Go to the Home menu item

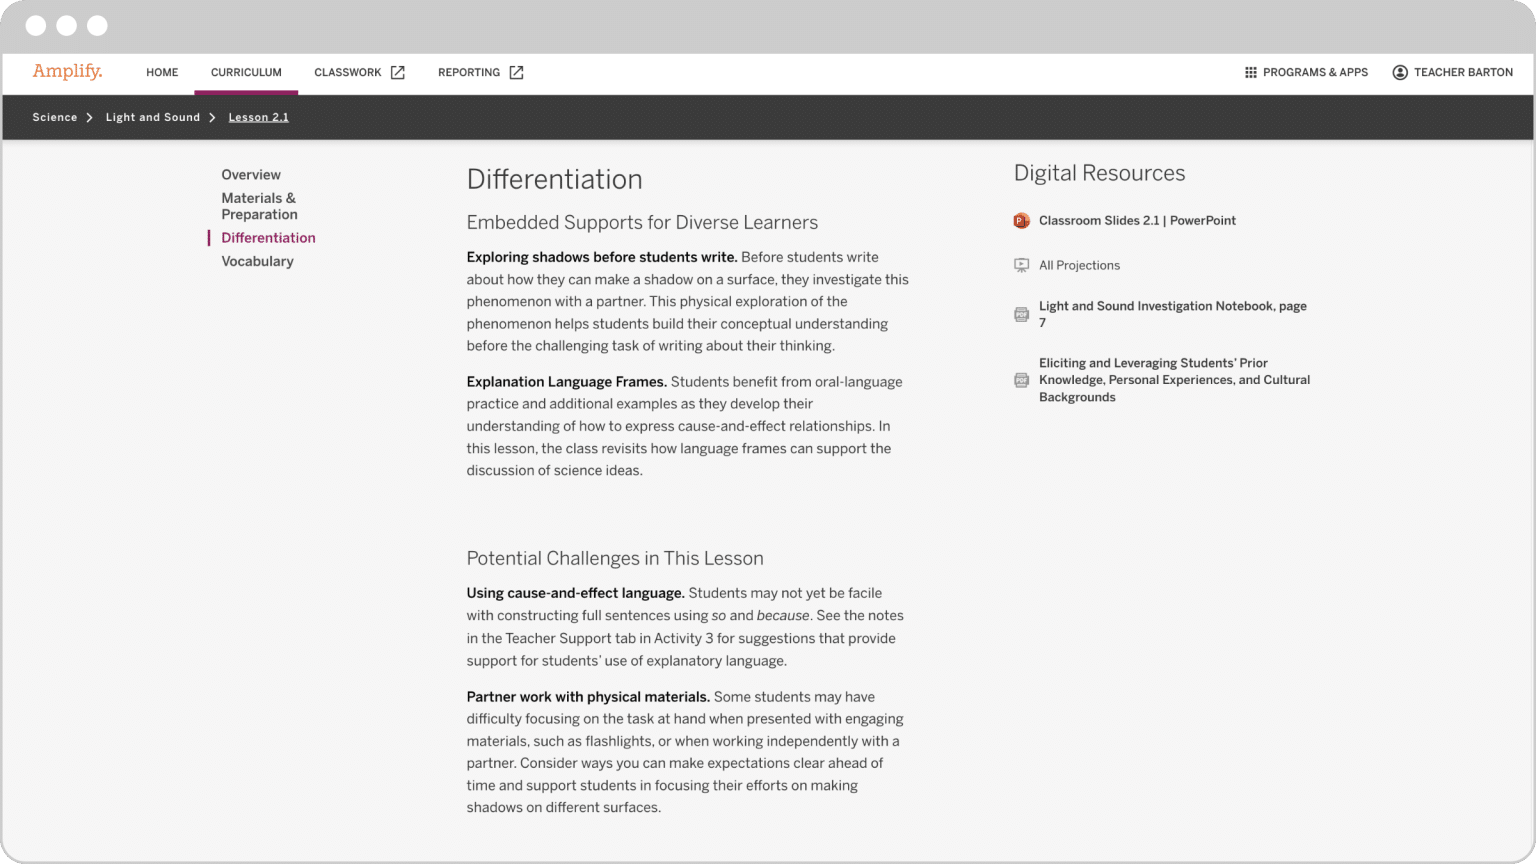(162, 72)
